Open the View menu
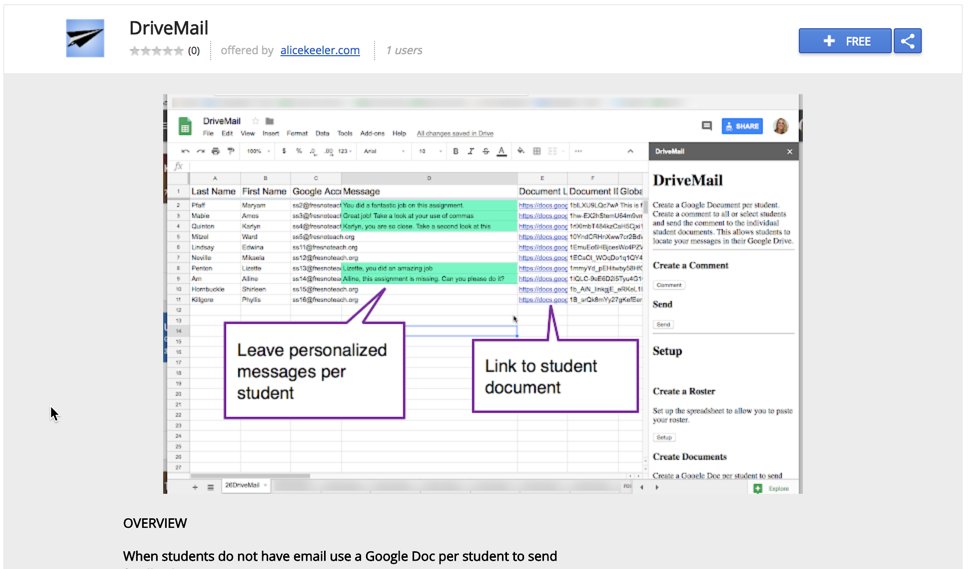The height and width of the screenshot is (569, 969). [248, 133]
